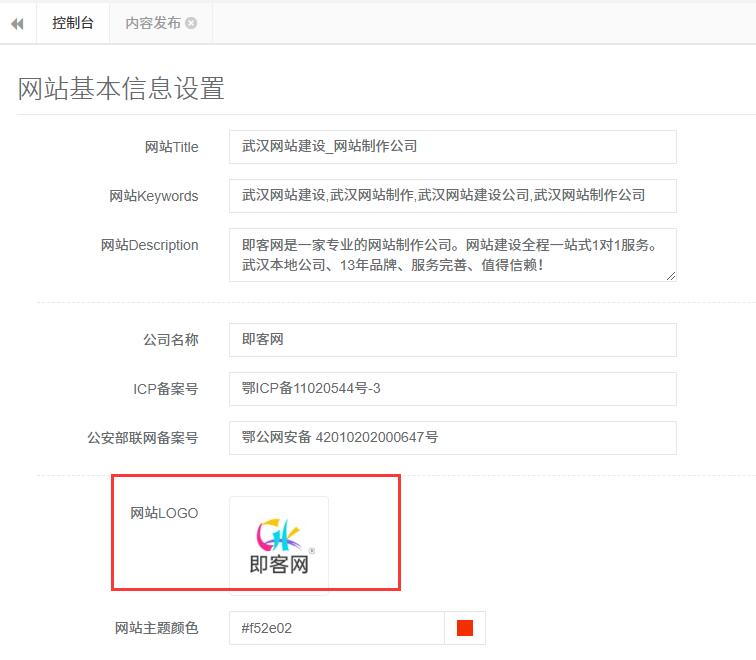Click the 网站主题颜色 label
Viewport: 756px width, 660px height.
156,629
